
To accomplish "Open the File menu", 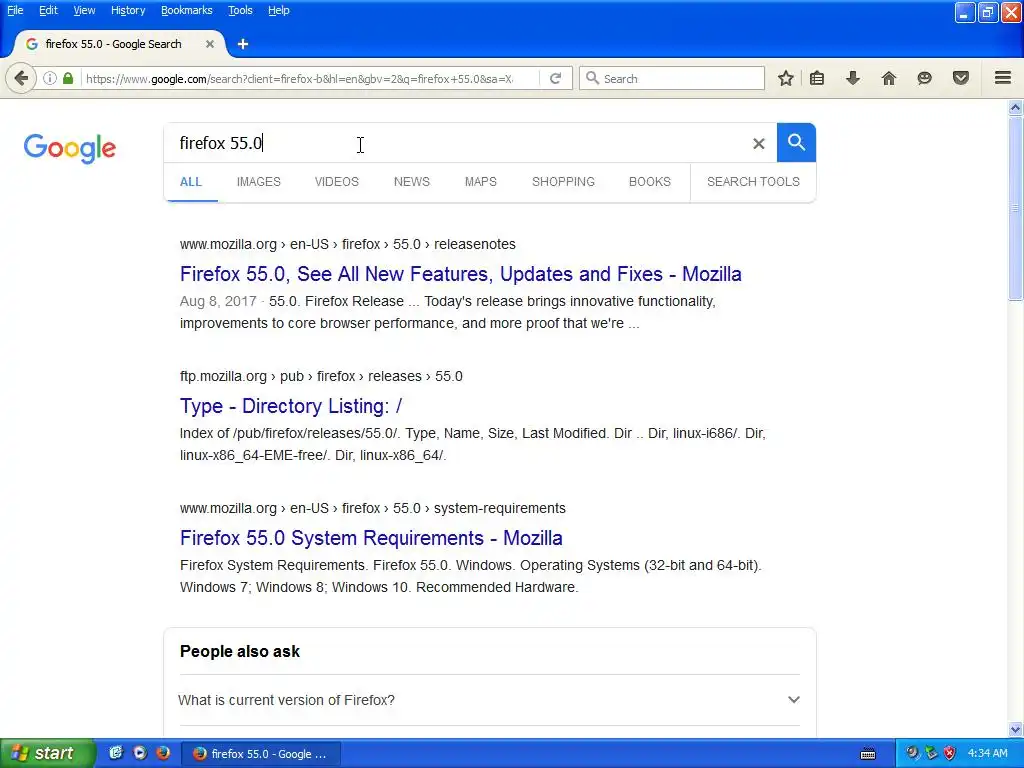I will [15, 10].
